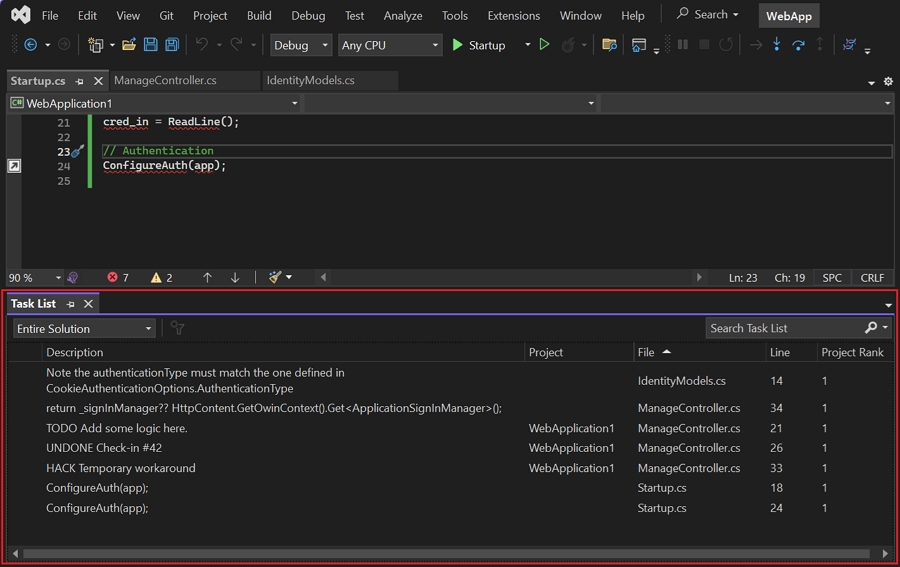Click the Task List filter funnel icon
Image resolution: width=900 pixels, height=567 pixels.
178,328
